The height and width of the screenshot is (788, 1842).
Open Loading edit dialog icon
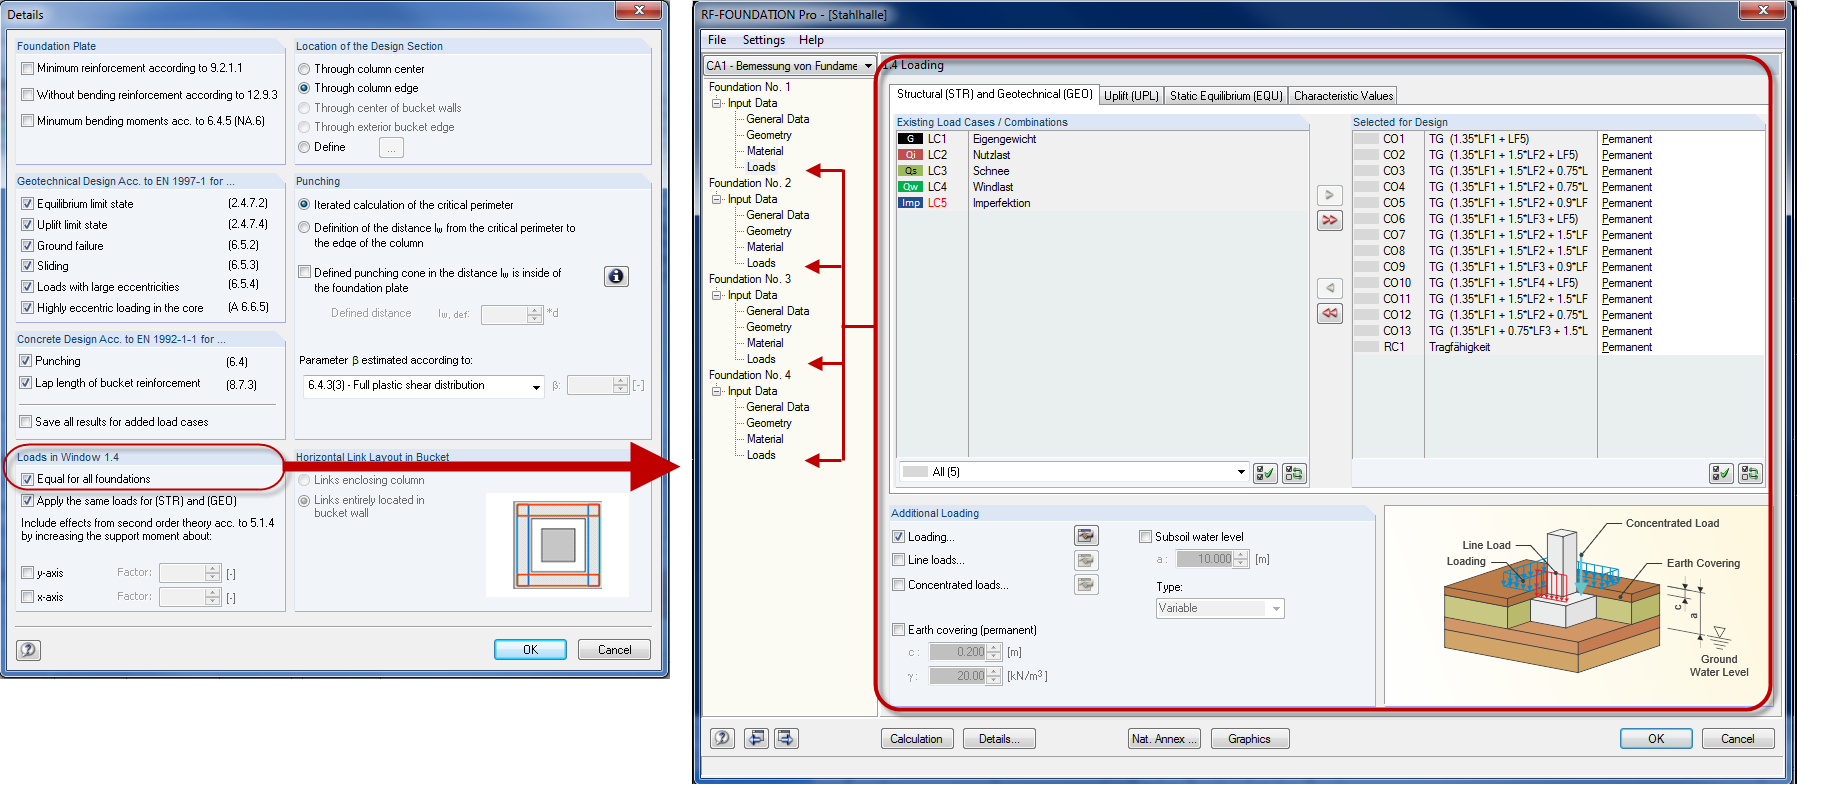pos(1086,536)
